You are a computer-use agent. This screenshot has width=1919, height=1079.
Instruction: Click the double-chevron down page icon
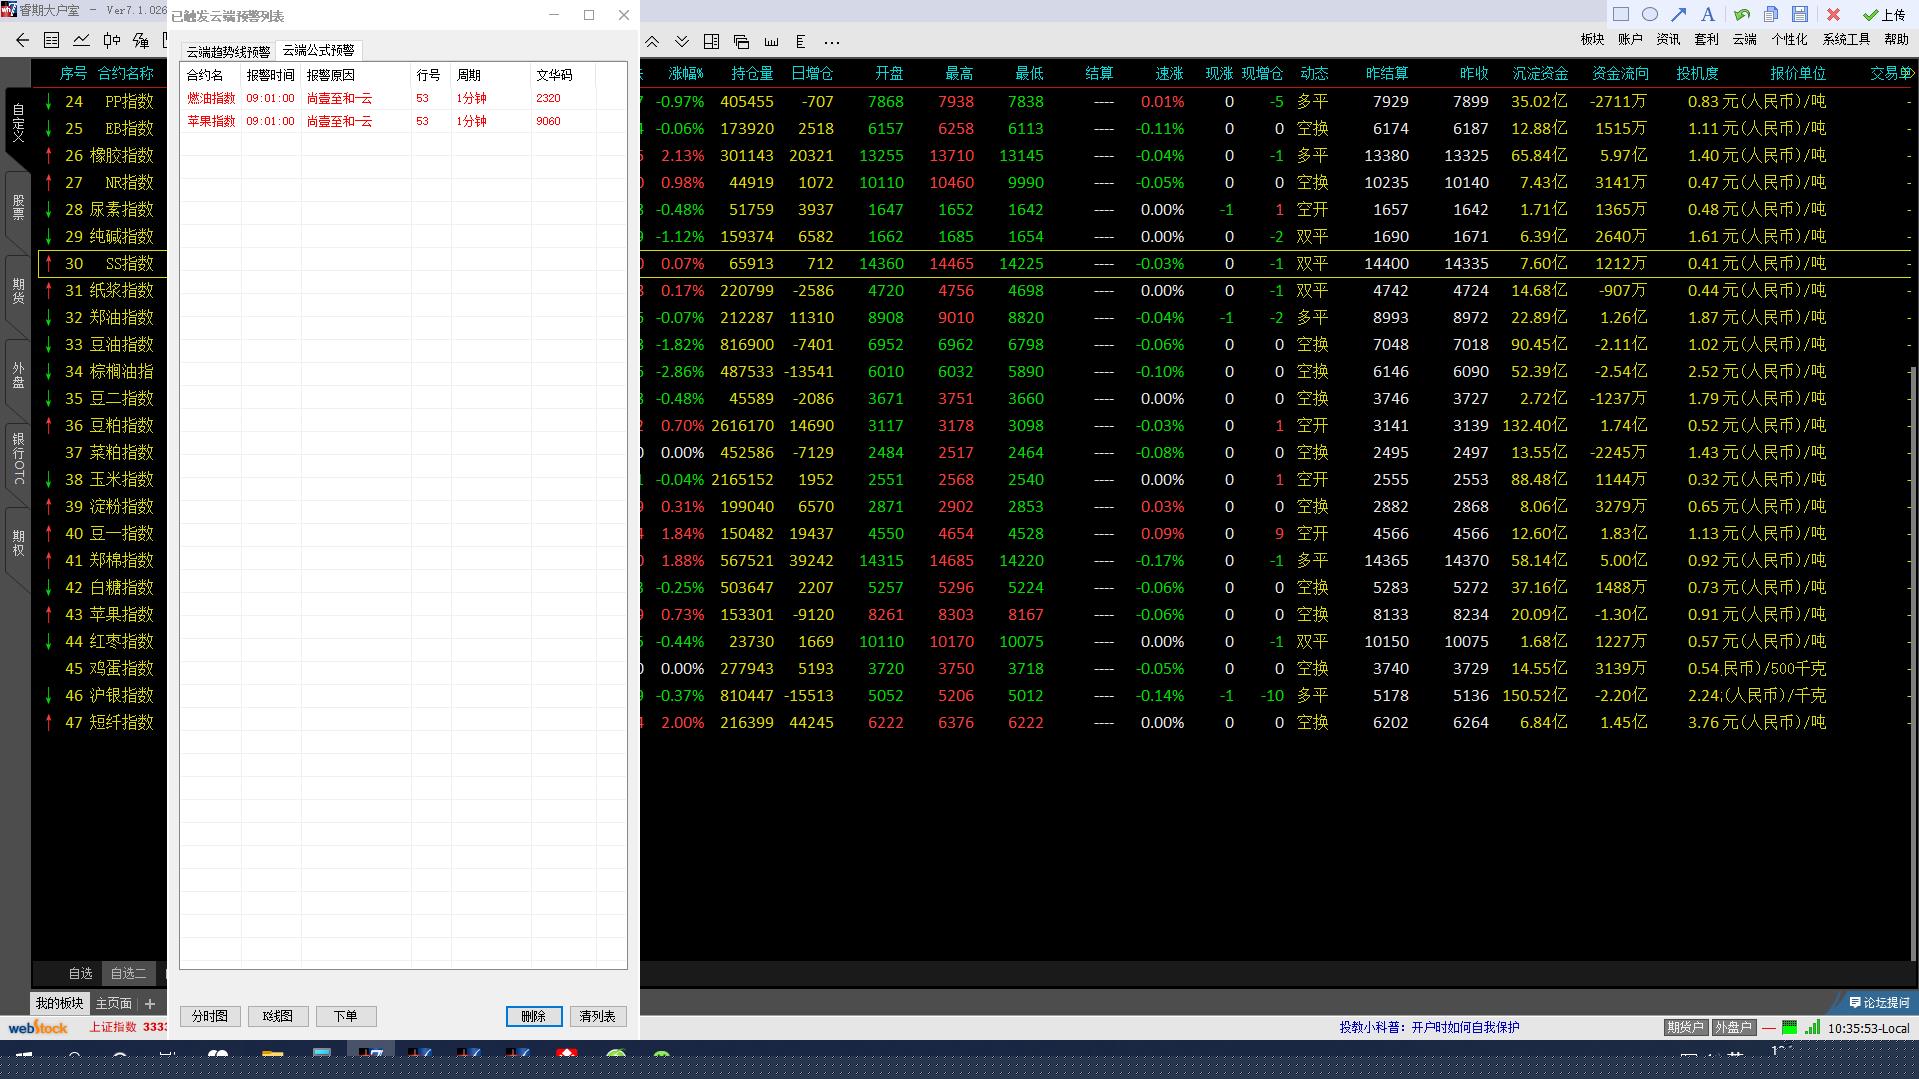coord(682,42)
